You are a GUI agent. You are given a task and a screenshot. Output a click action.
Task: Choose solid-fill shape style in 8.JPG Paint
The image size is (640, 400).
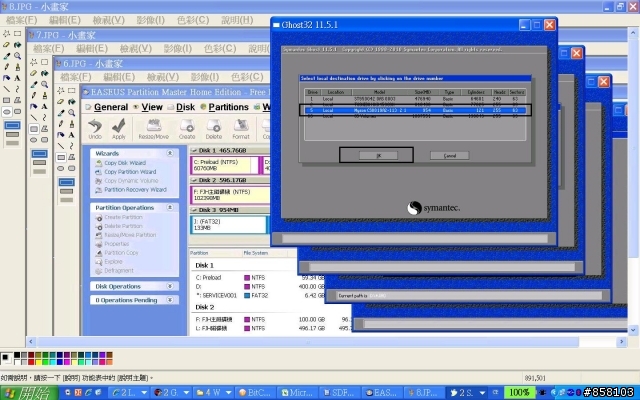12,143
